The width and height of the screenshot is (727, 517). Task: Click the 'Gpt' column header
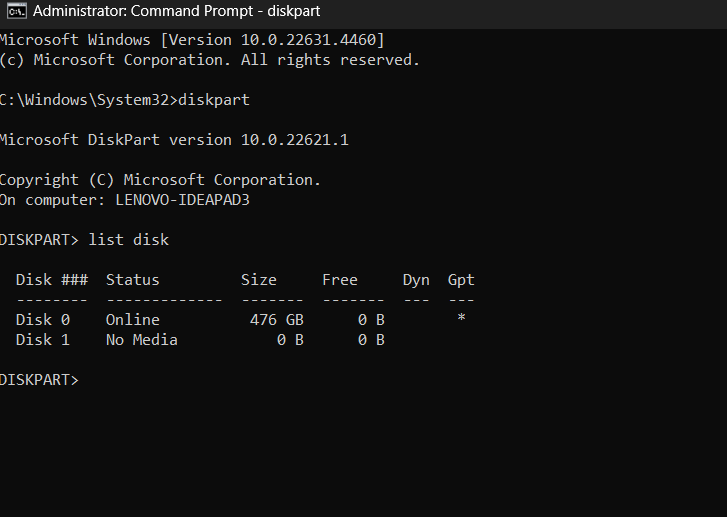coord(461,280)
